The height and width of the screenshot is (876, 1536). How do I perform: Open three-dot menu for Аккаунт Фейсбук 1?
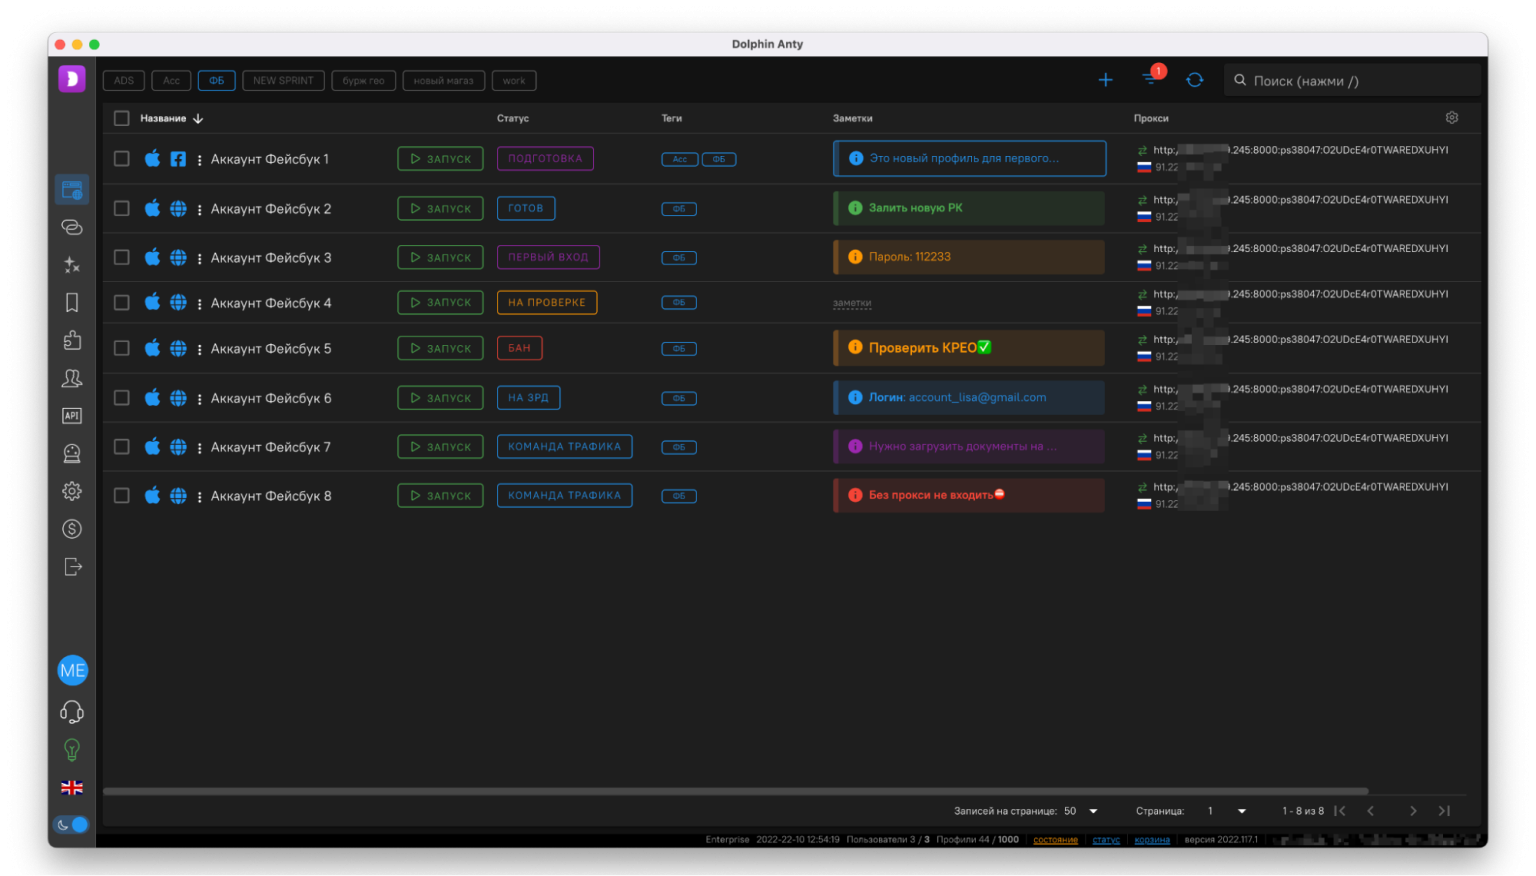pos(199,160)
